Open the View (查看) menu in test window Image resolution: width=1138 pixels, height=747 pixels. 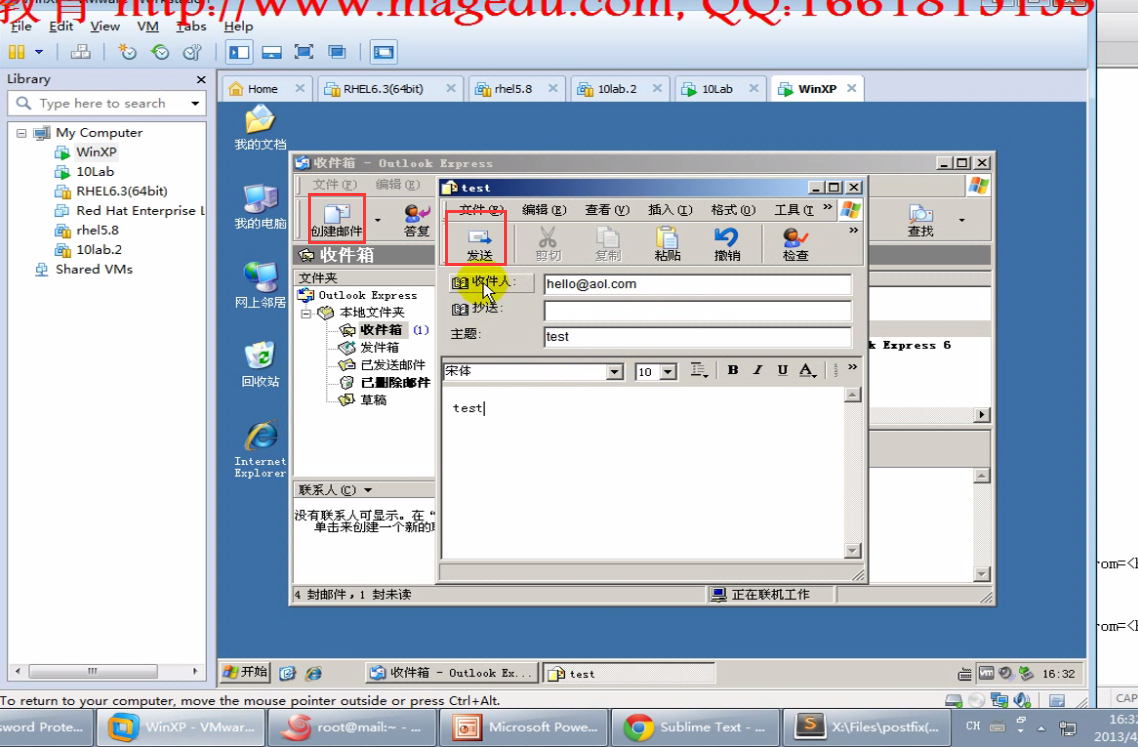[x=607, y=210]
